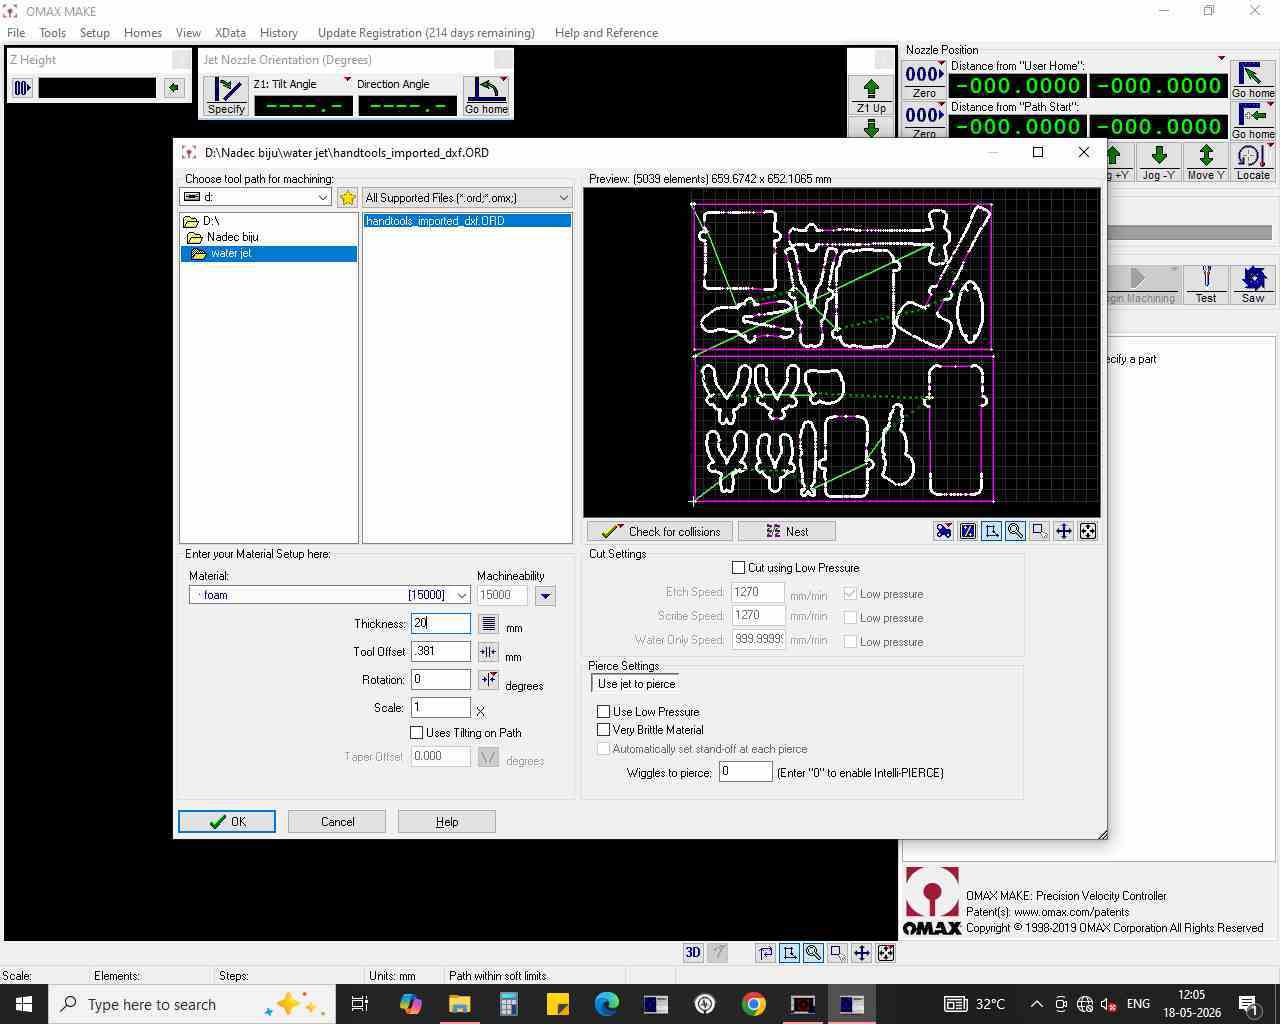This screenshot has height=1024, width=1280.
Task: Open the Use jet to pierce dropdown
Action: (636, 684)
